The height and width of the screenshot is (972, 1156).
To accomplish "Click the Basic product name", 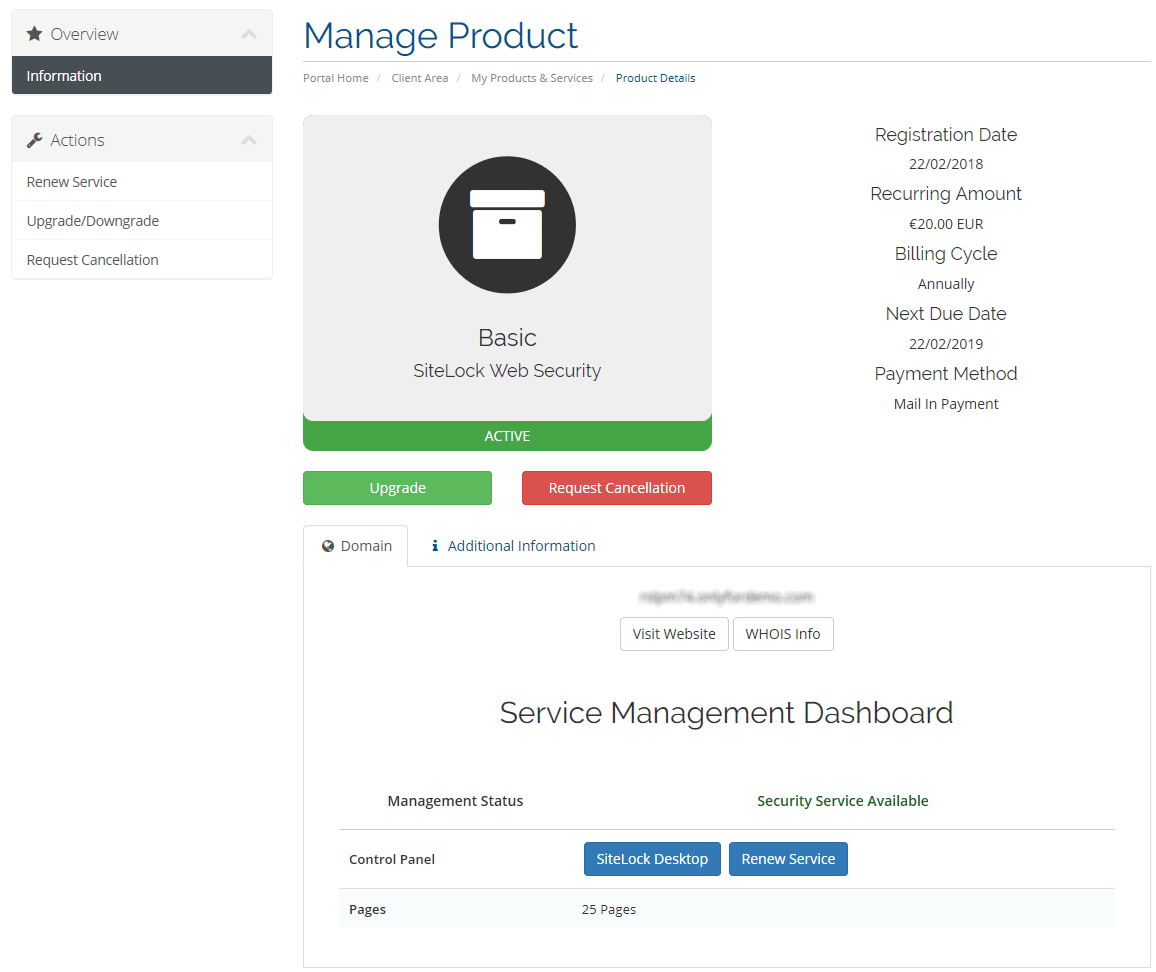I will 507,338.
